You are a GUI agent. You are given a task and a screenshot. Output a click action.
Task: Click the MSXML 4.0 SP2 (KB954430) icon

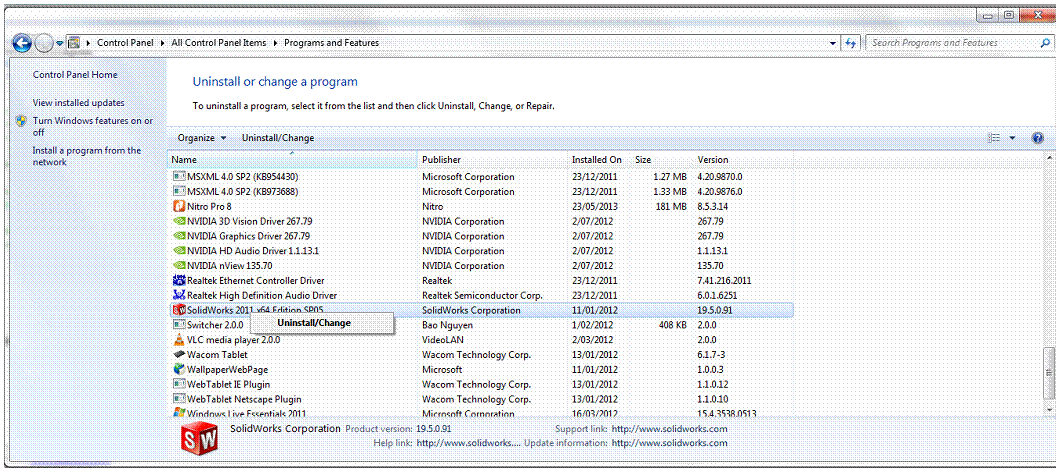179,177
